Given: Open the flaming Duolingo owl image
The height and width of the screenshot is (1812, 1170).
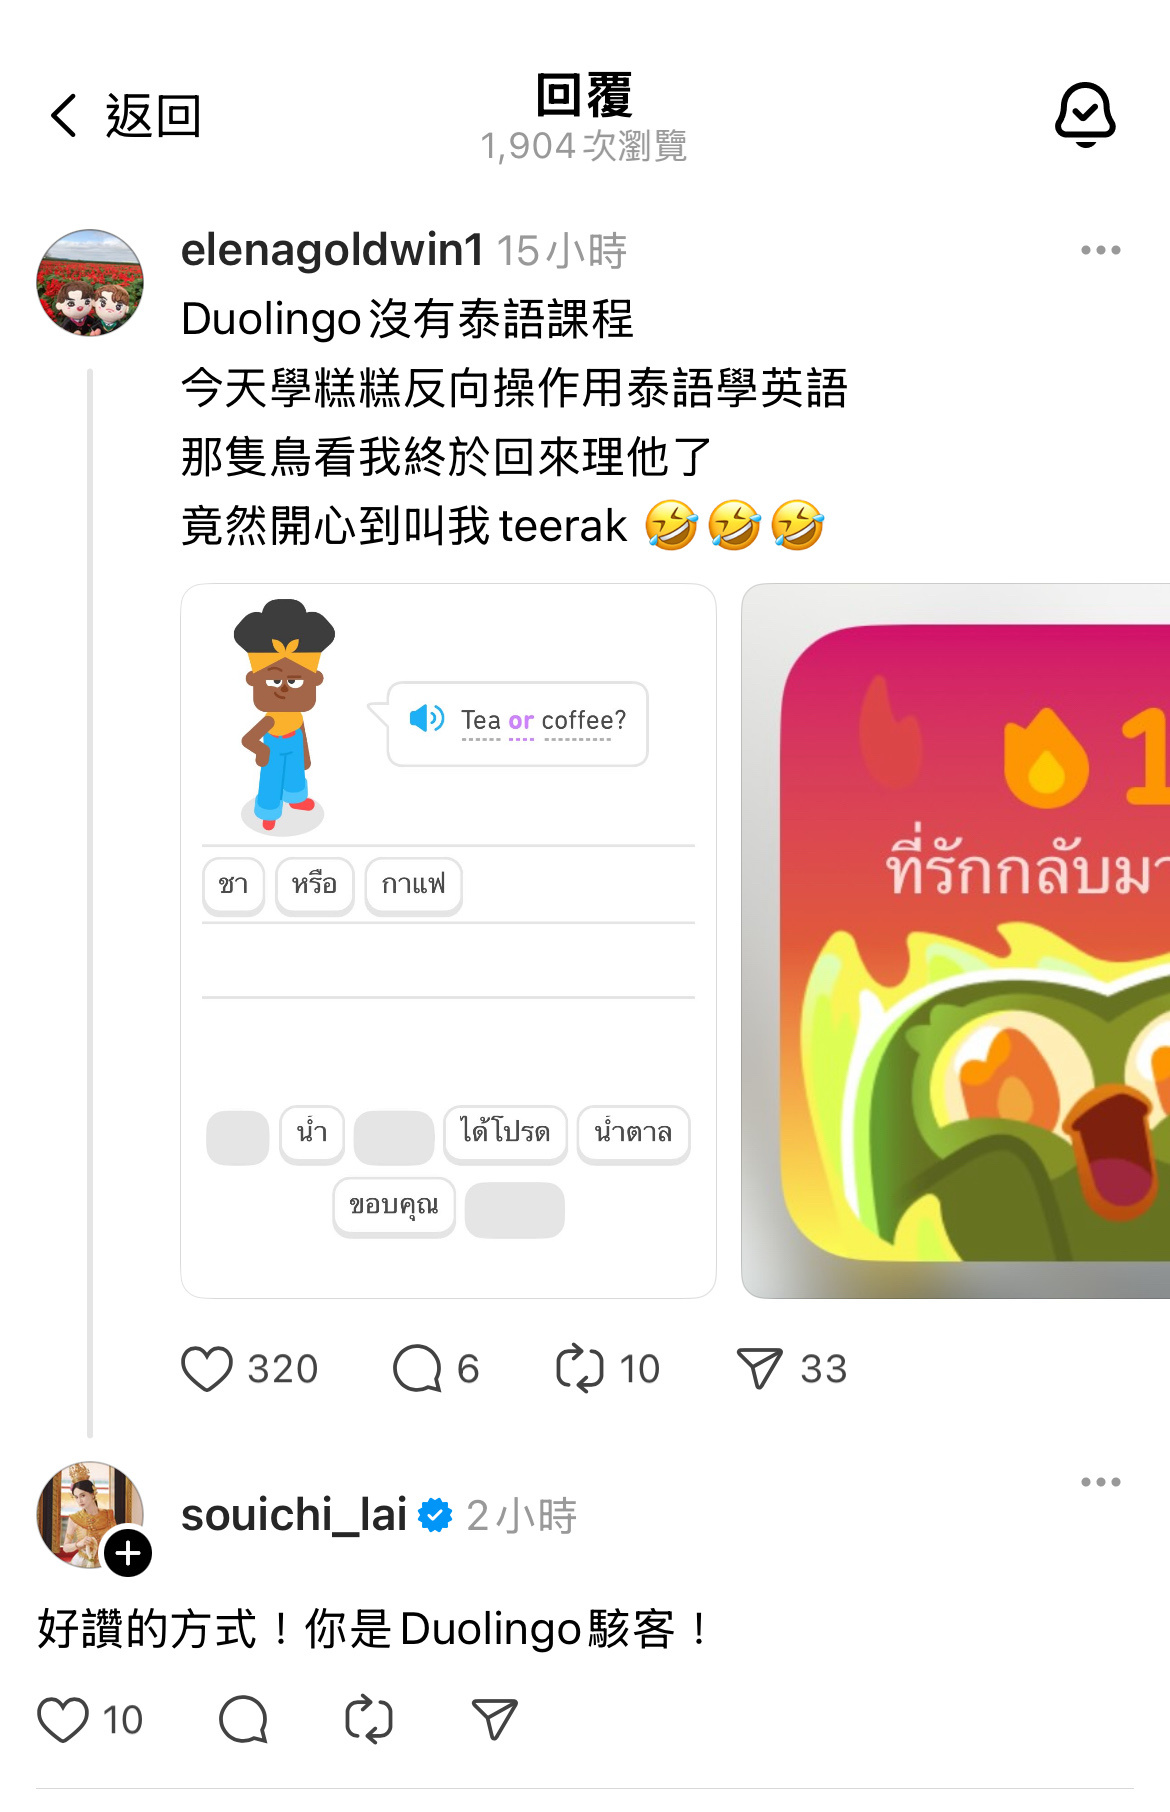Looking at the screenshot, I should click(956, 941).
